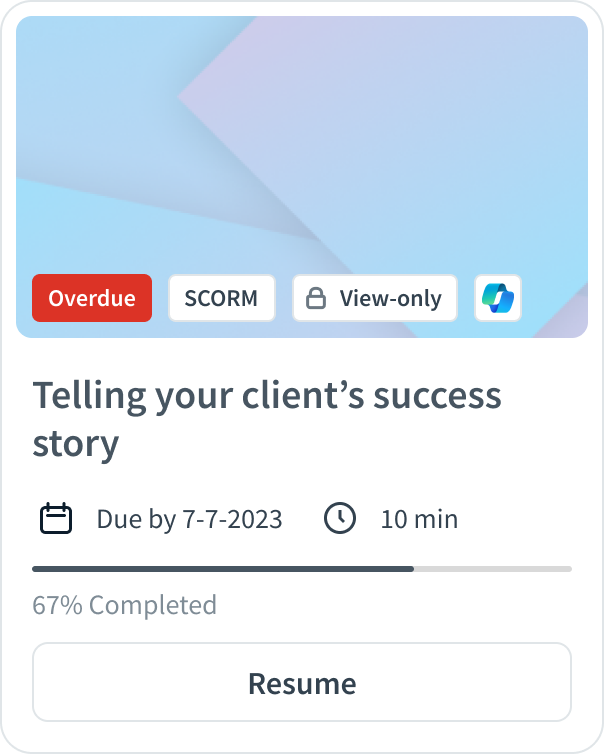Screen dimensions: 604x754
Task: Click the clock icon beside duration
Action: click(x=340, y=519)
